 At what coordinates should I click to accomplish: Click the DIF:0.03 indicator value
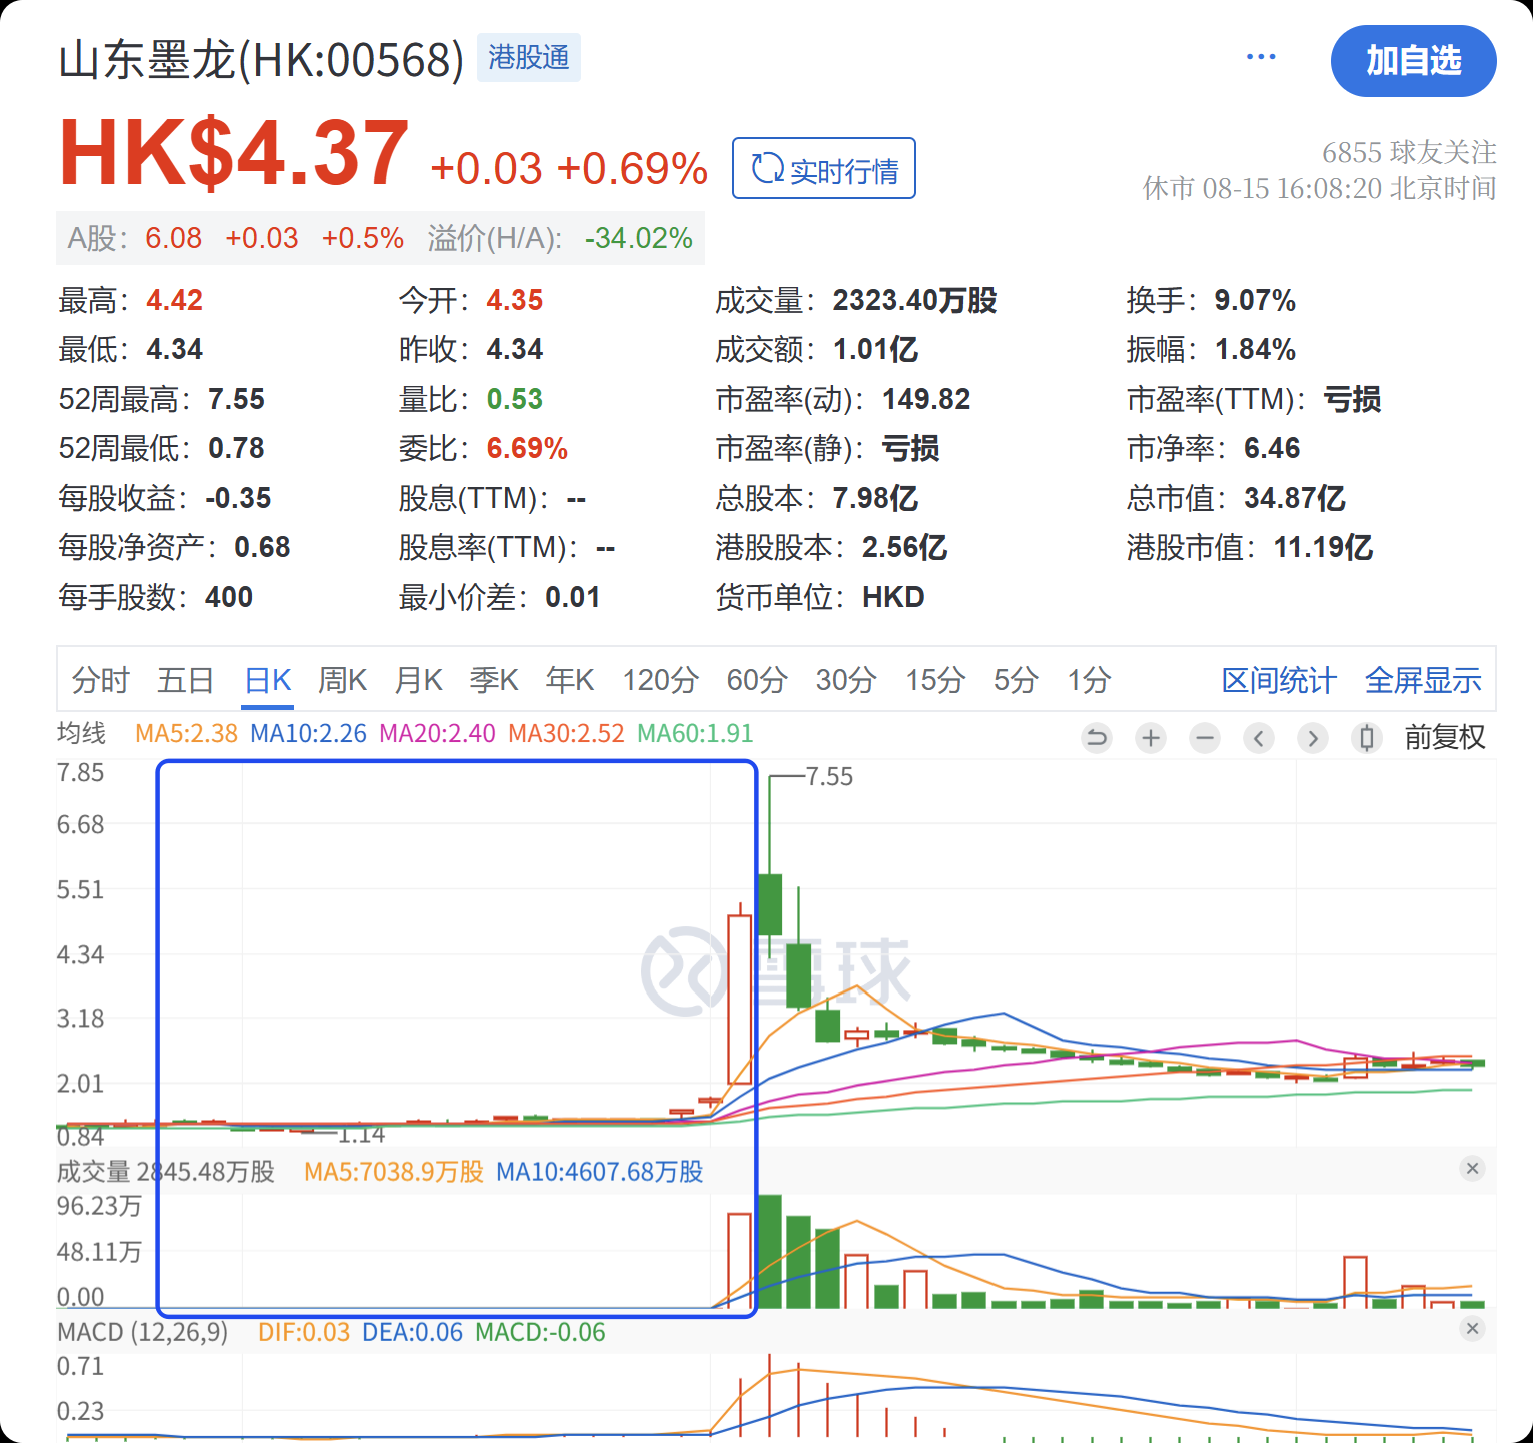click(304, 1333)
